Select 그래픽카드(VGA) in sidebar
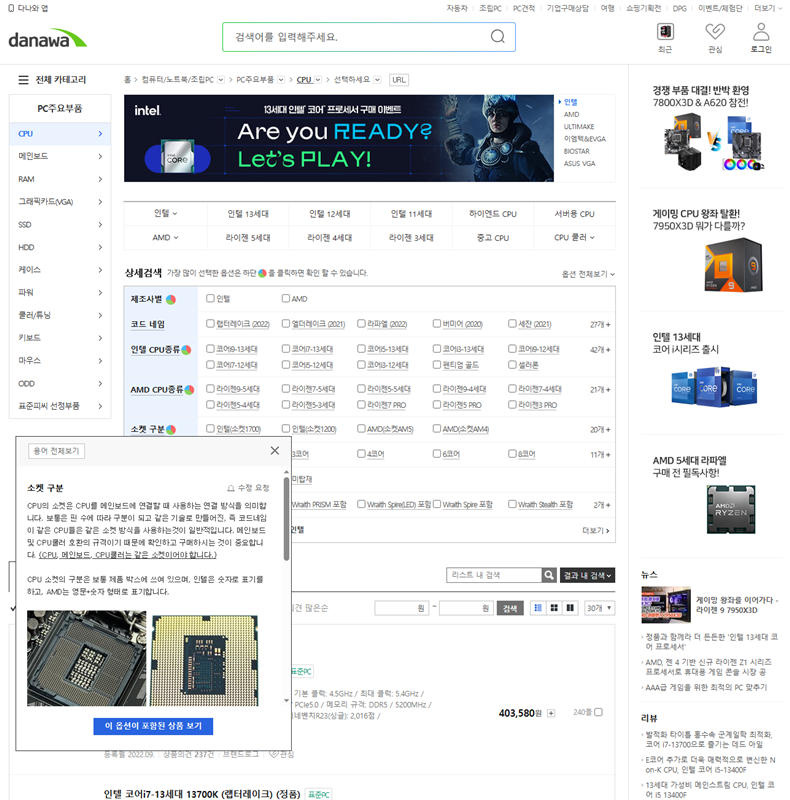 [60, 202]
